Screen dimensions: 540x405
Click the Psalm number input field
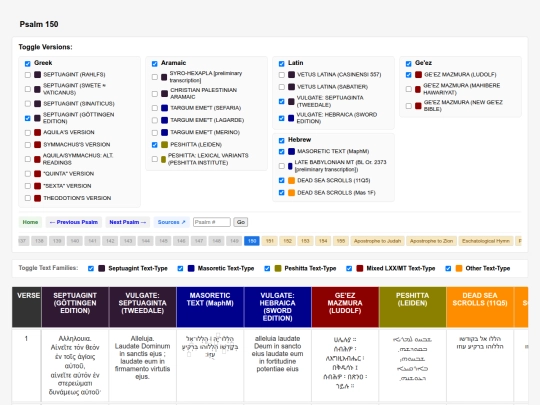pyautogui.click(x=212, y=222)
